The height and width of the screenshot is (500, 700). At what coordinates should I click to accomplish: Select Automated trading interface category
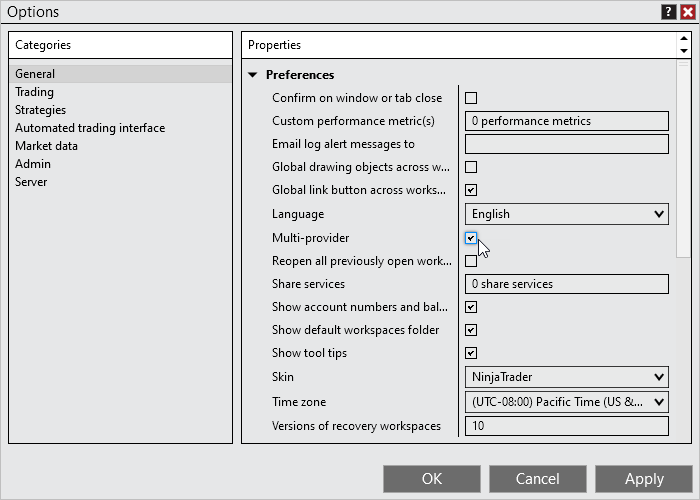(120, 128)
